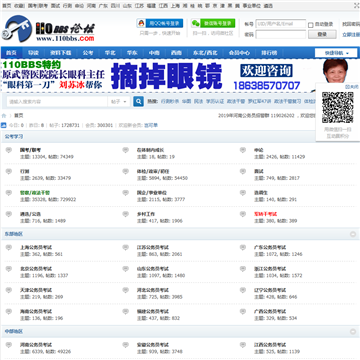Click the blue magnifier search button
This screenshot has width=360, height=360.
(x=138, y=101)
